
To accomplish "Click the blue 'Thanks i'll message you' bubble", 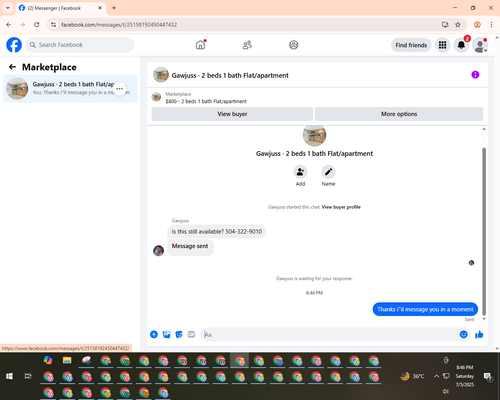I will click(425, 309).
